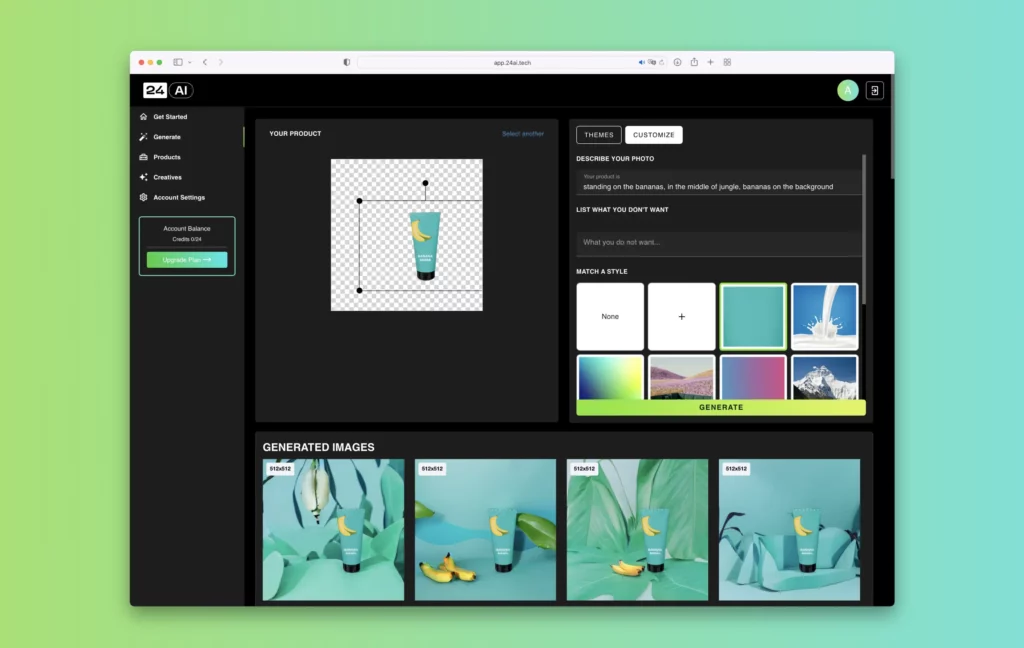Click the page scrollbar at right edge

tap(892, 127)
